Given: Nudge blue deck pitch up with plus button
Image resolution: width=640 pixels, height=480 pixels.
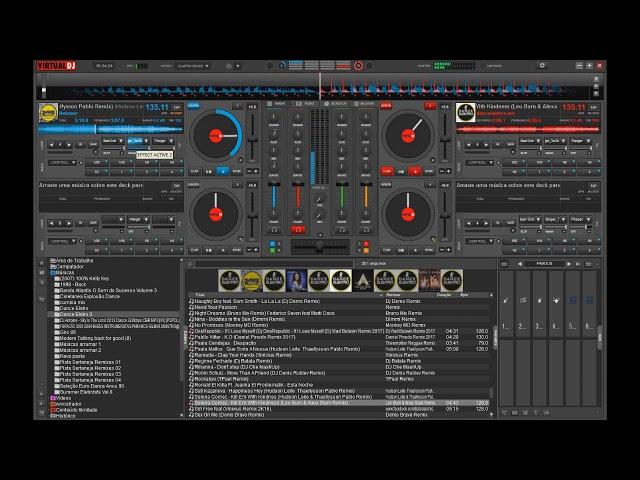Looking at the screenshot, I should (x=256, y=171).
